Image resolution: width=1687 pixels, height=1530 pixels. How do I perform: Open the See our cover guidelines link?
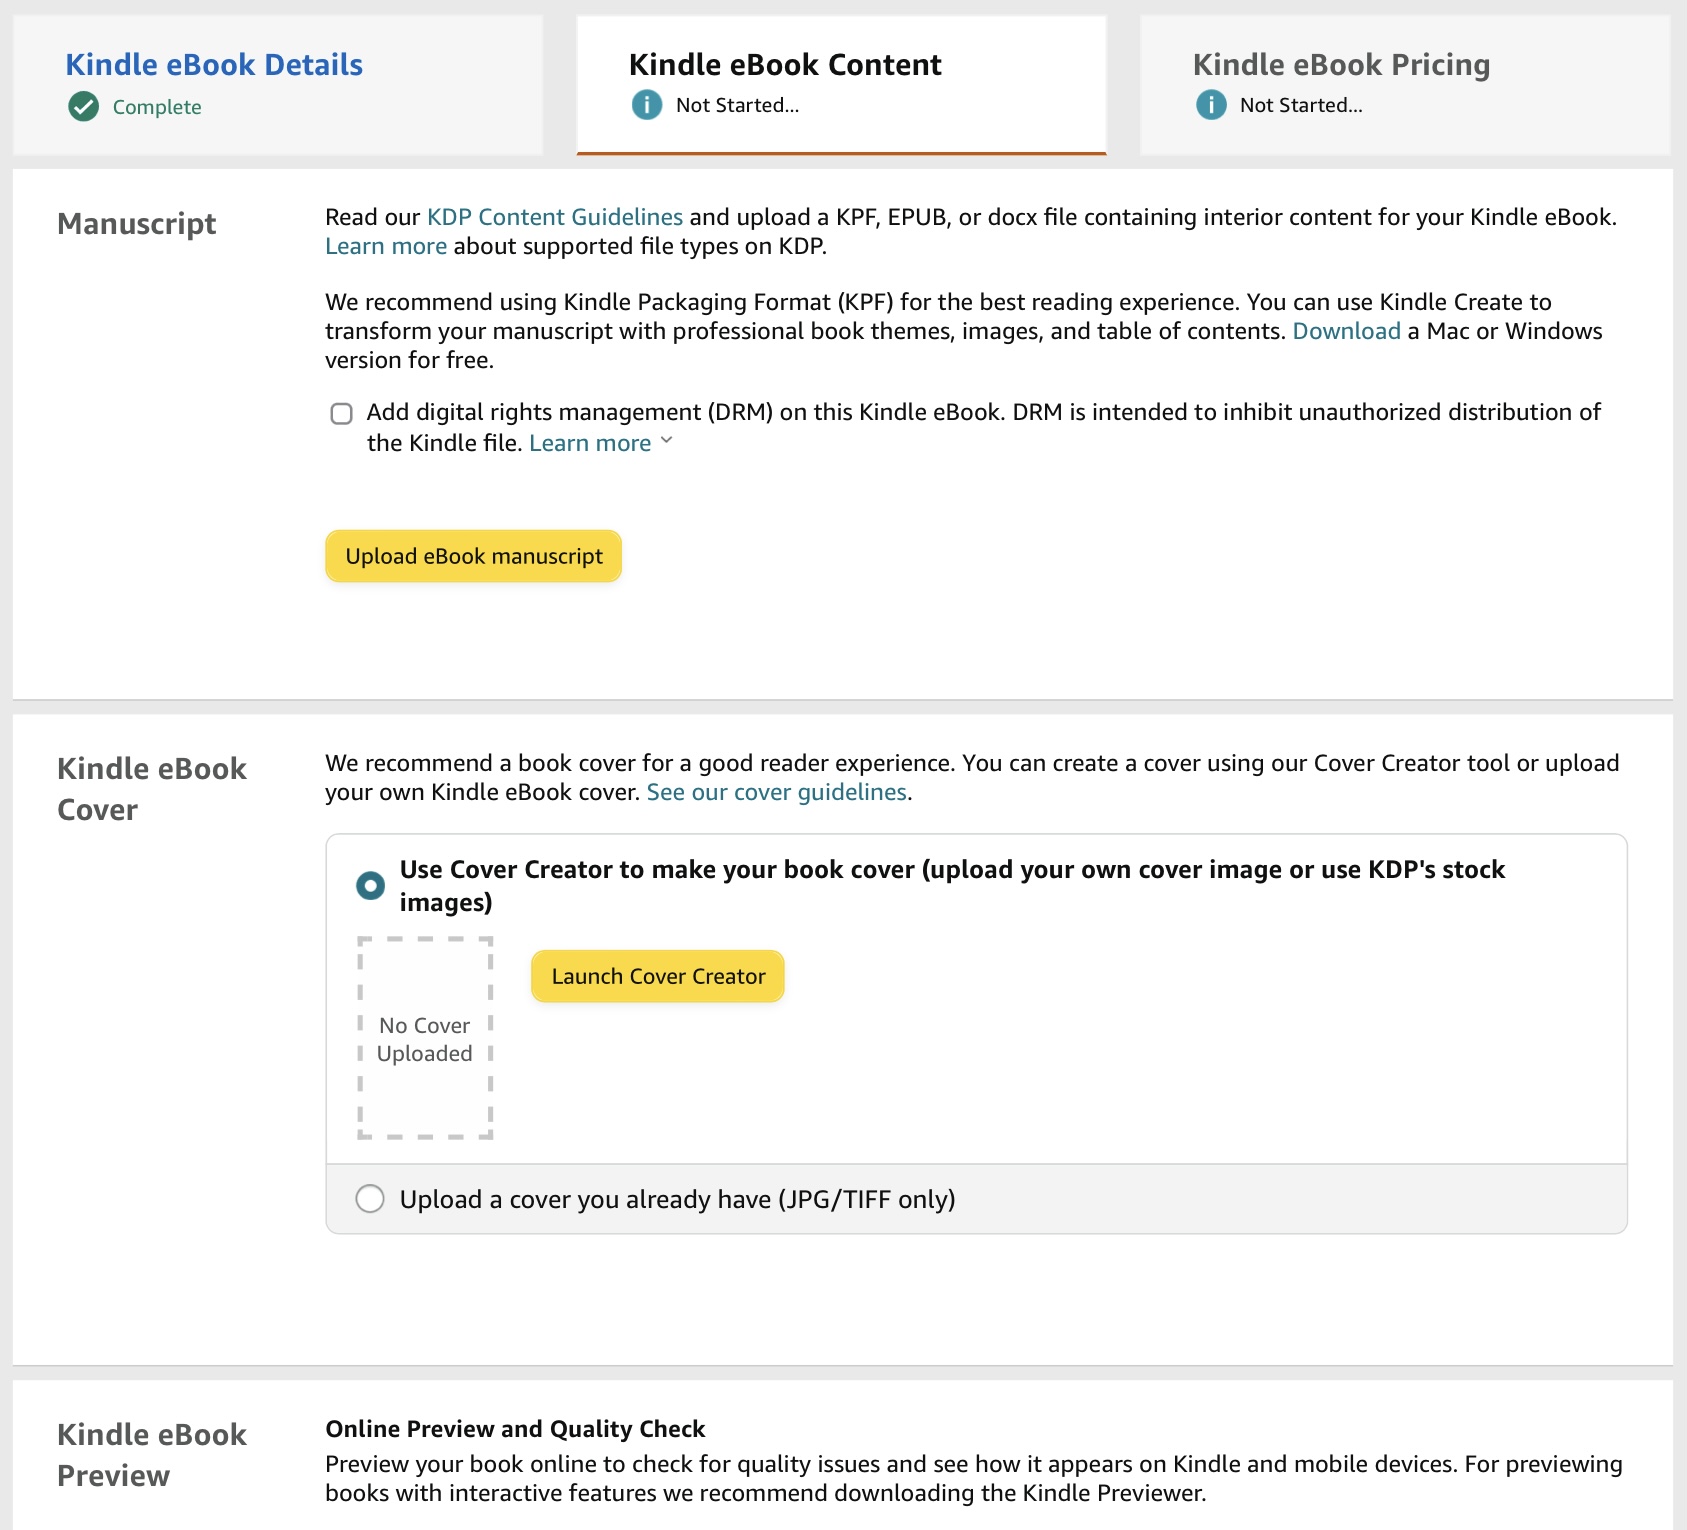point(777,792)
